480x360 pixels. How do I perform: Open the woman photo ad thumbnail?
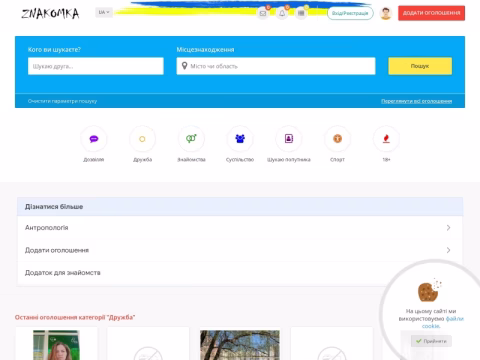click(56, 345)
